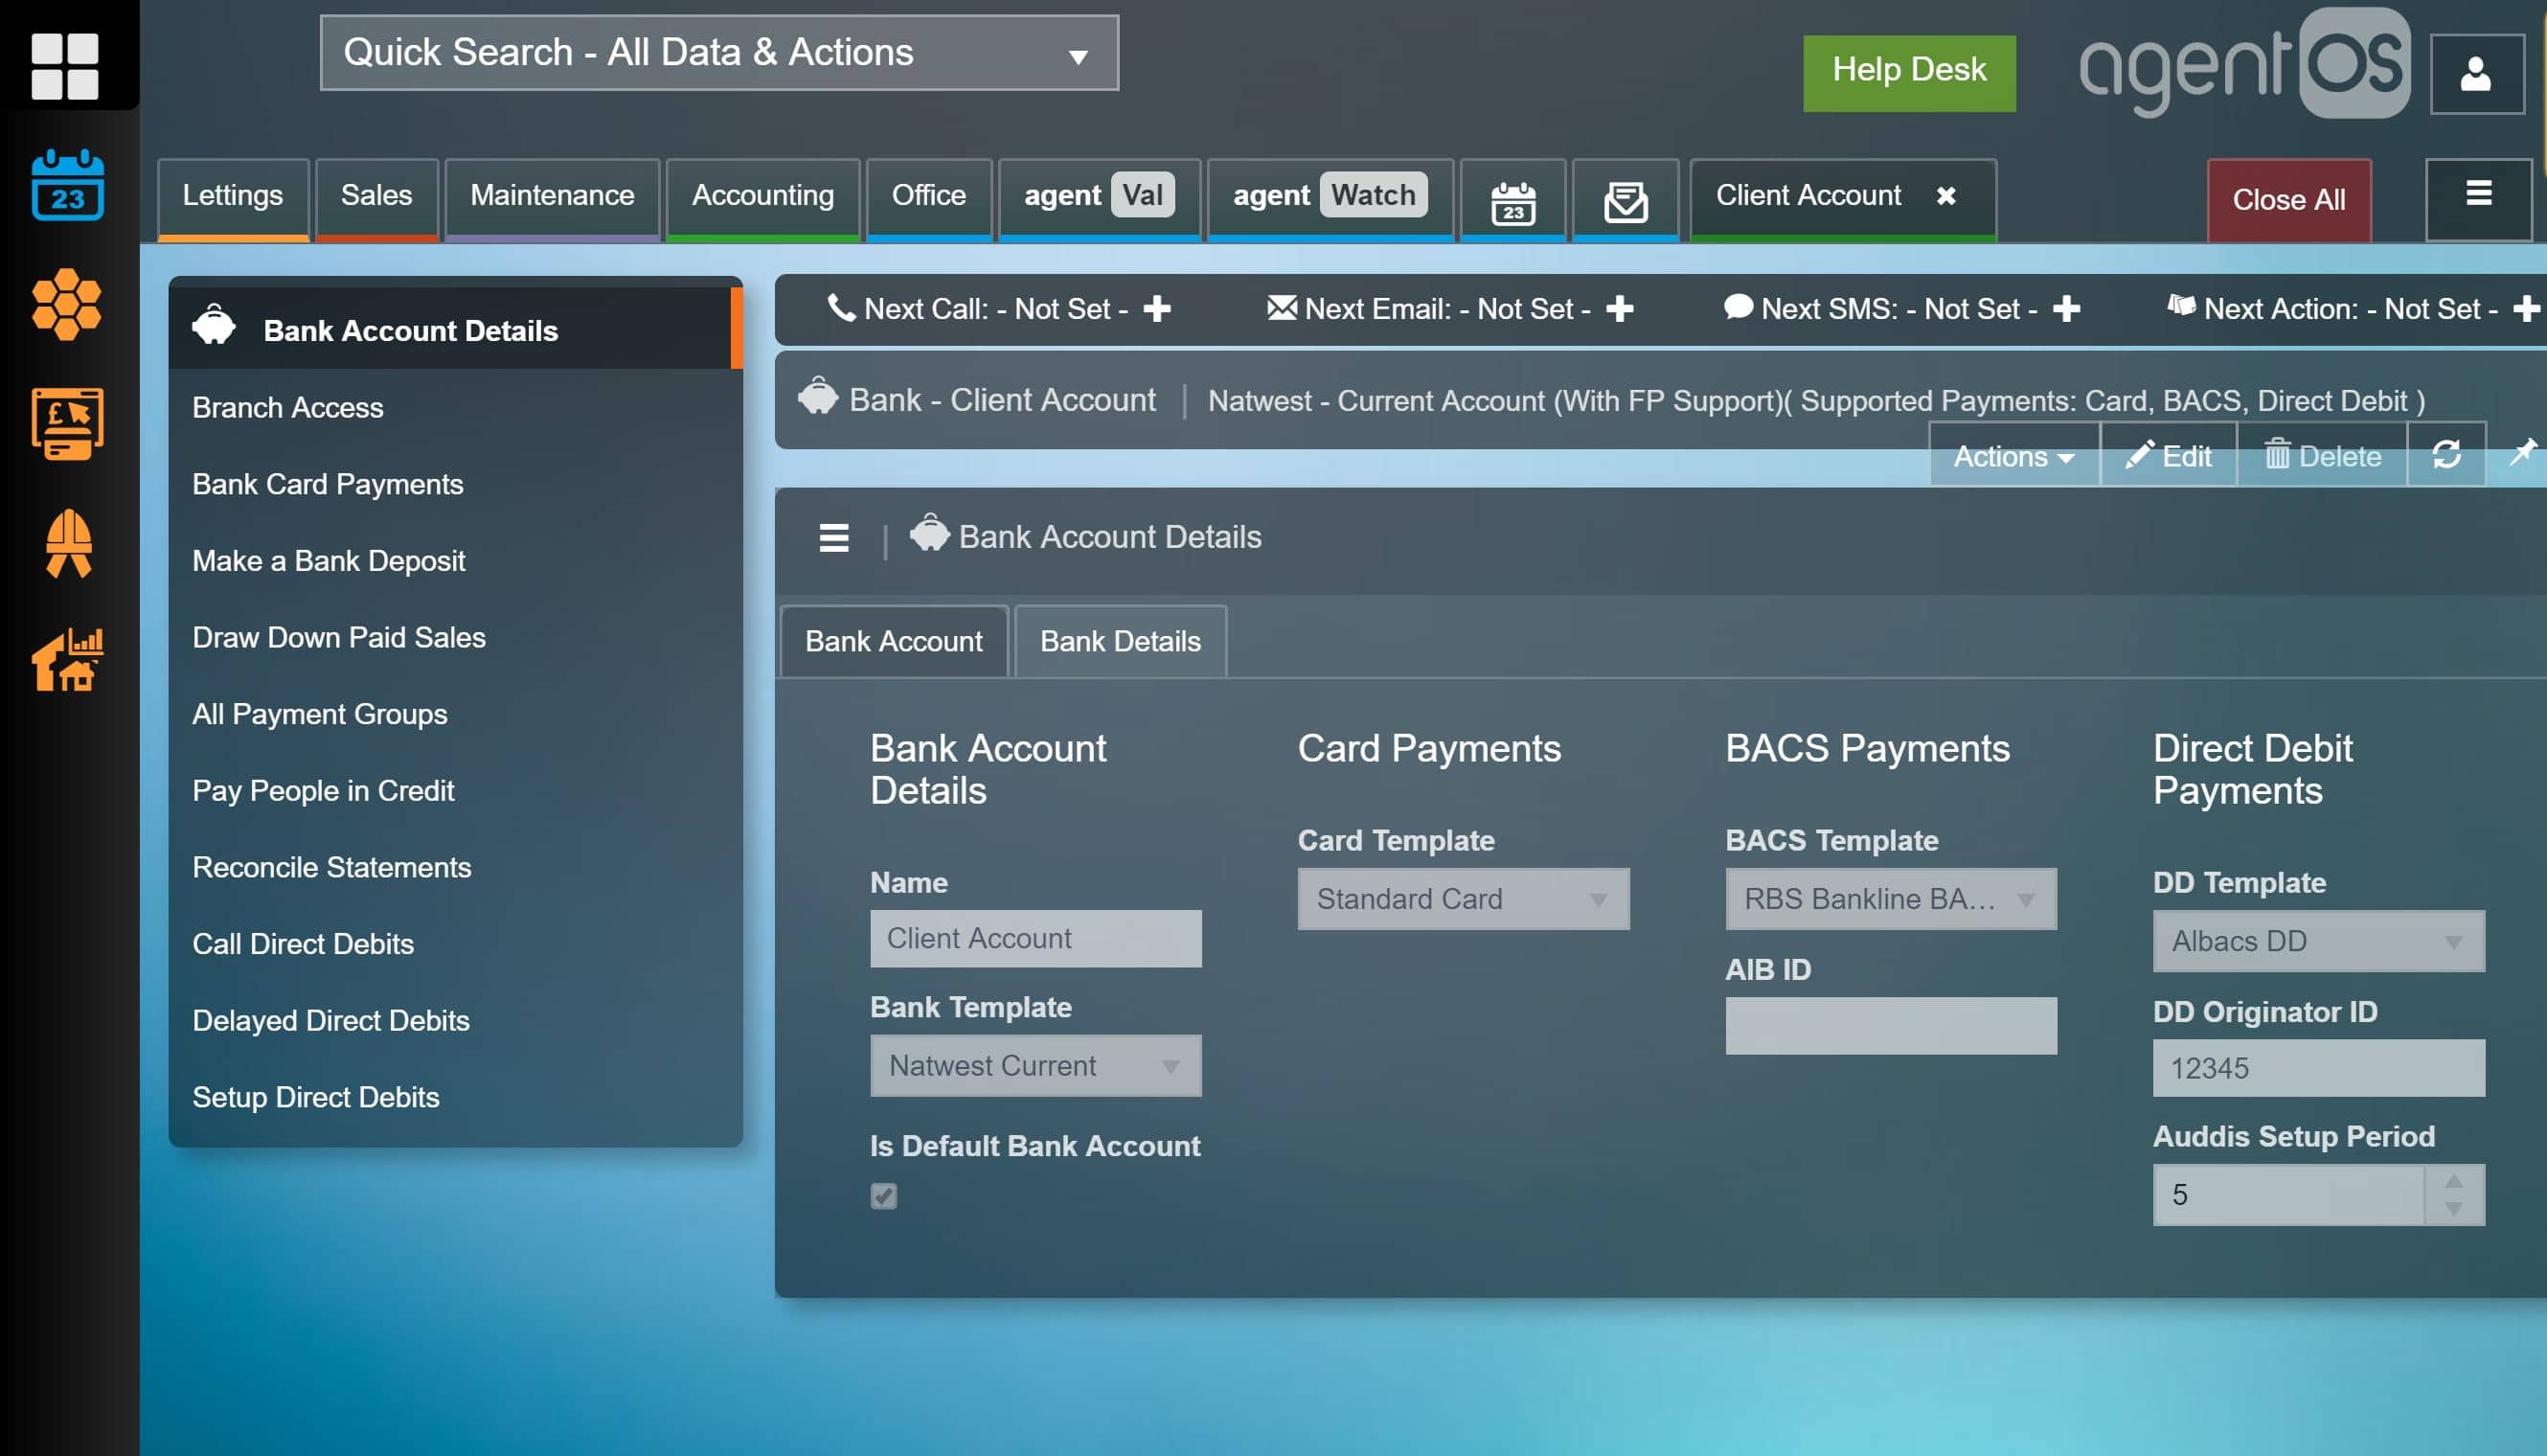Open Card Template Standard Card dropdown
This screenshot has height=1456, width=2547.
[1463, 899]
